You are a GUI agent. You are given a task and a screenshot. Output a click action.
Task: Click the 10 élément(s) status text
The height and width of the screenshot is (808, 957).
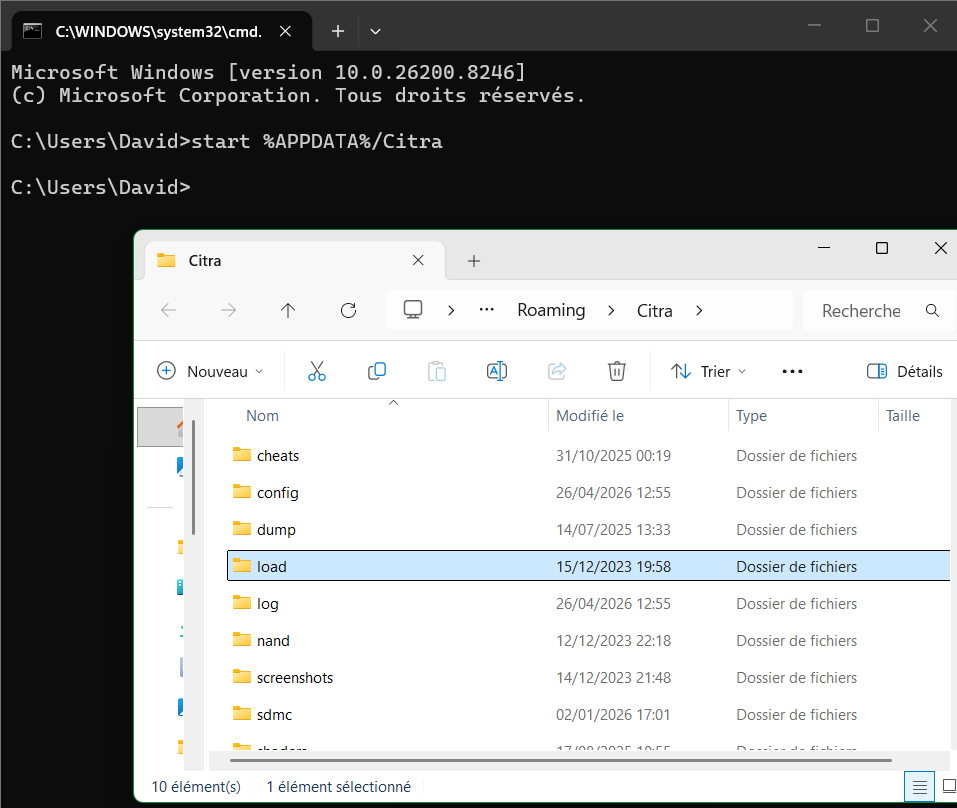pos(196,787)
